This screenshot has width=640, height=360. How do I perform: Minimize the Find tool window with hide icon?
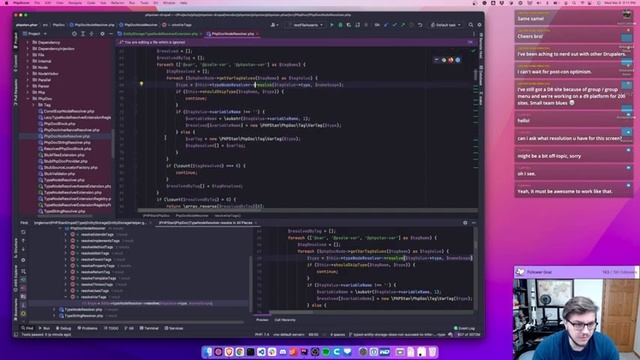(x=473, y=223)
